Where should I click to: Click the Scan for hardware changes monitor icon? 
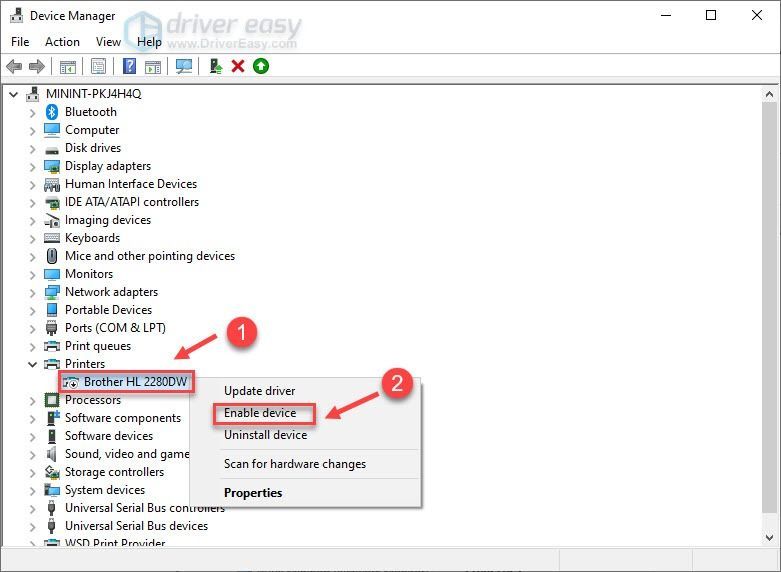tap(184, 66)
